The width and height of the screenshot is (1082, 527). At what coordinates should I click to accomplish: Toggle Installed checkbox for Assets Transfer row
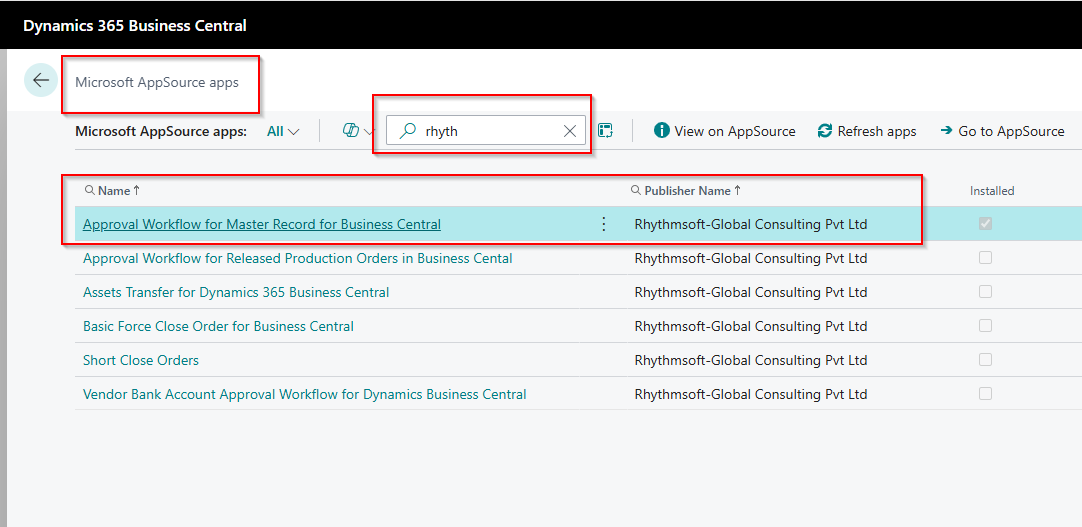(985, 292)
